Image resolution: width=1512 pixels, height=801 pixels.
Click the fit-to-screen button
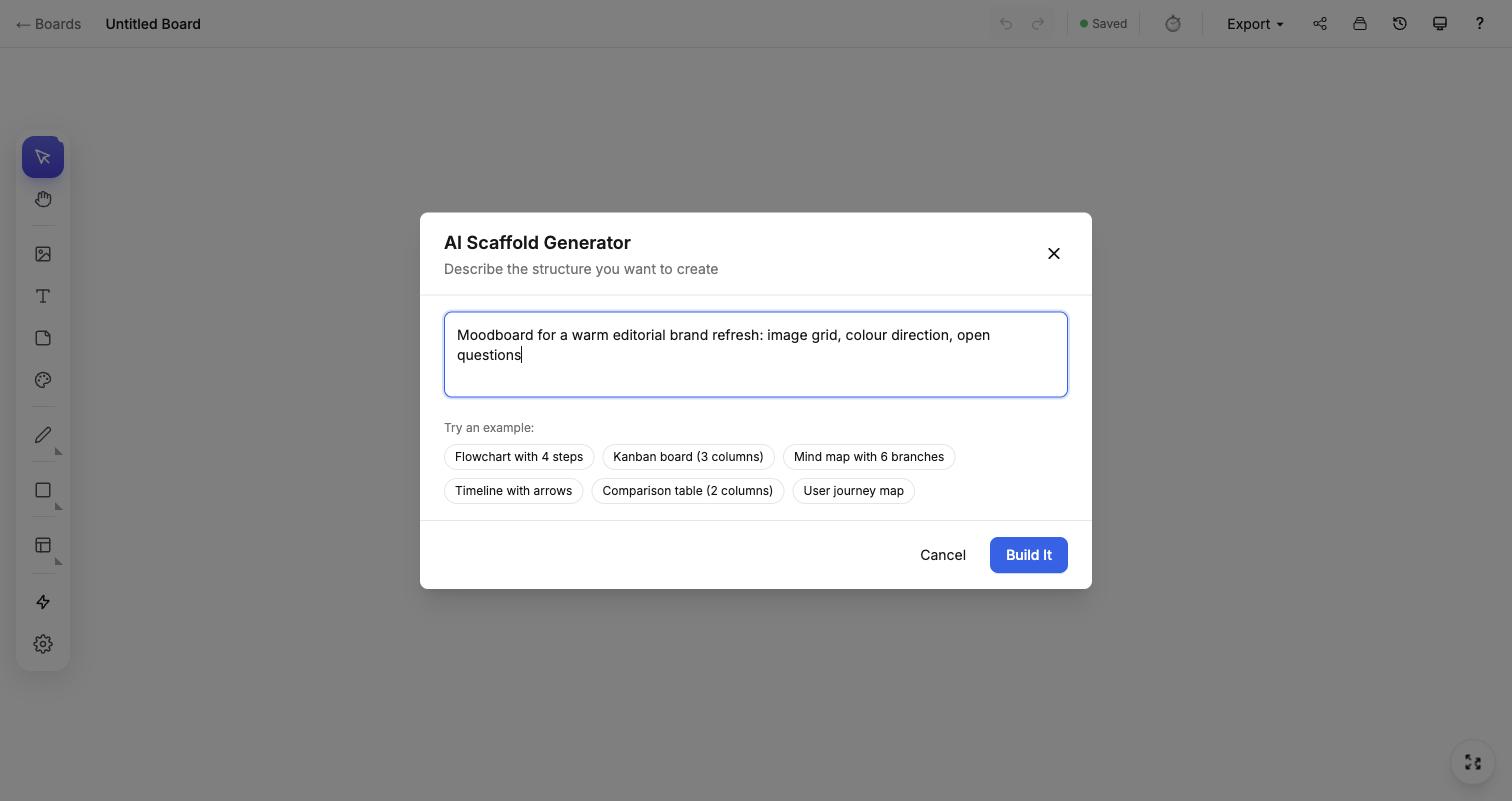pos(1473,763)
